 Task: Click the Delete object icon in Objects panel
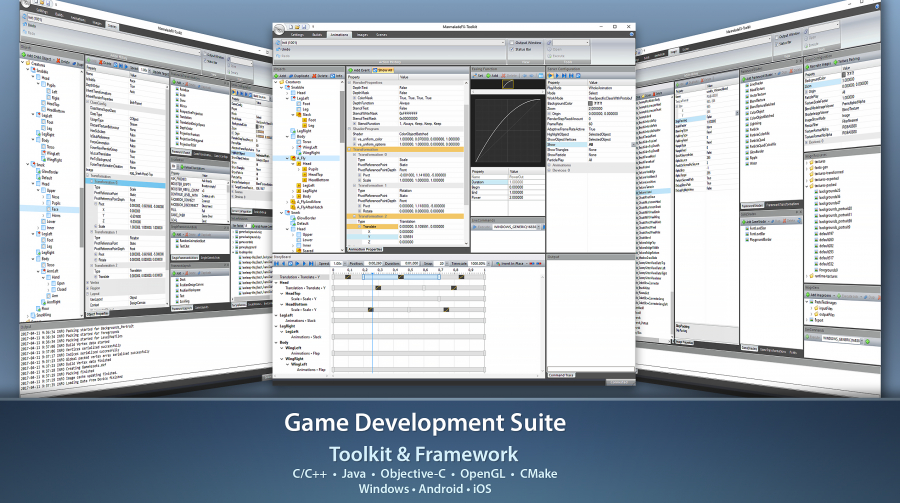click(x=323, y=75)
